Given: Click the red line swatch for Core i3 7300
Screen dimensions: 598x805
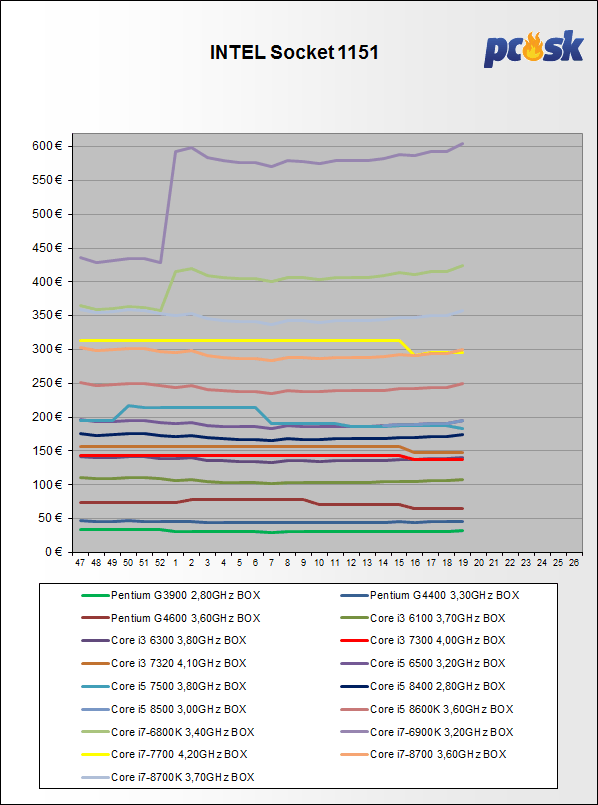Looking at the screenshot, I should (354, 641).
